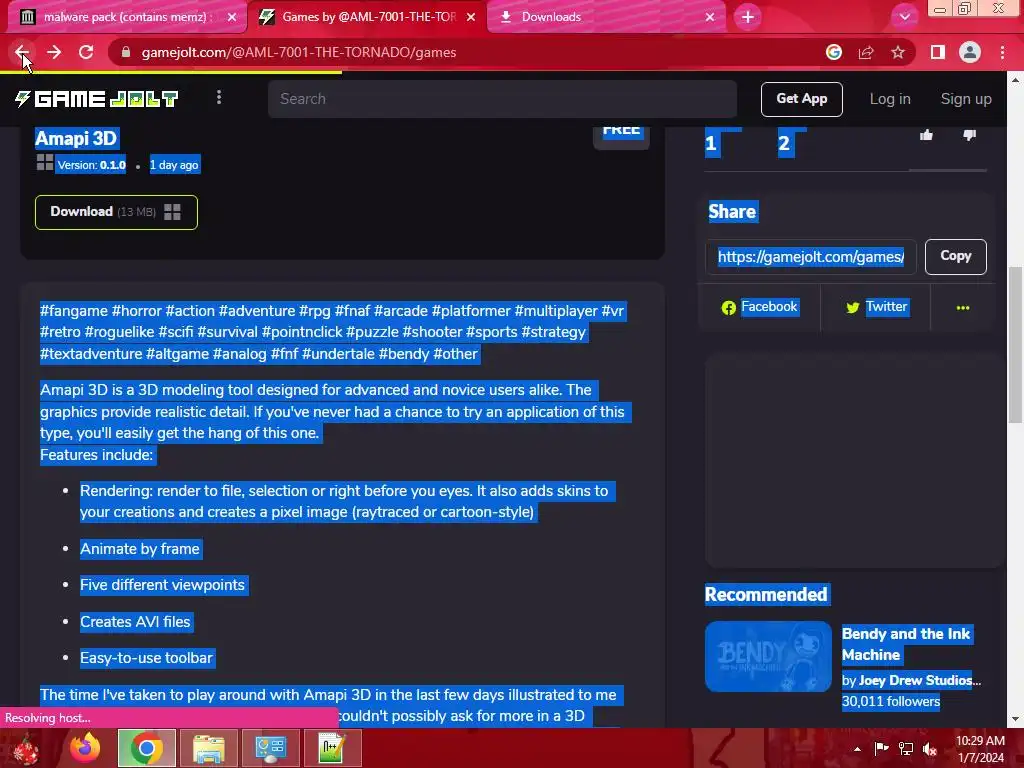Image resolution: width=1024 pixels, height=768 pixels.
Task: Click the #bendy hashtag
Action: pos(404,354)
